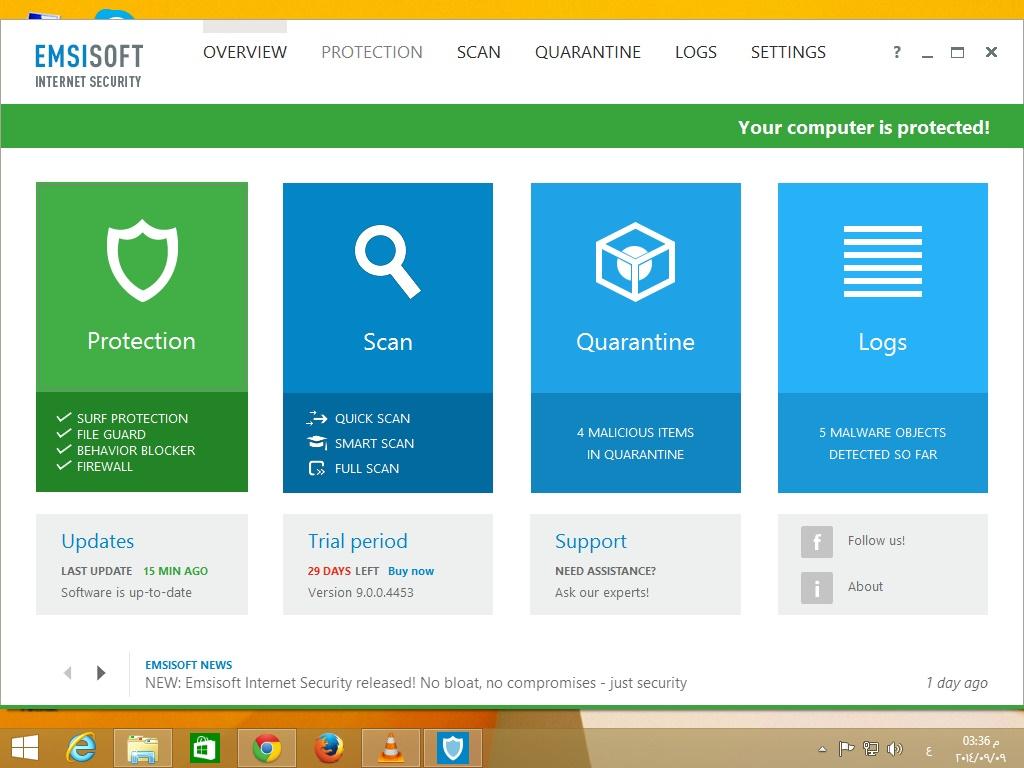This screenshot has height=768, width=1024.
Task: Click the volume speaker tray icon
Action: 895,748
